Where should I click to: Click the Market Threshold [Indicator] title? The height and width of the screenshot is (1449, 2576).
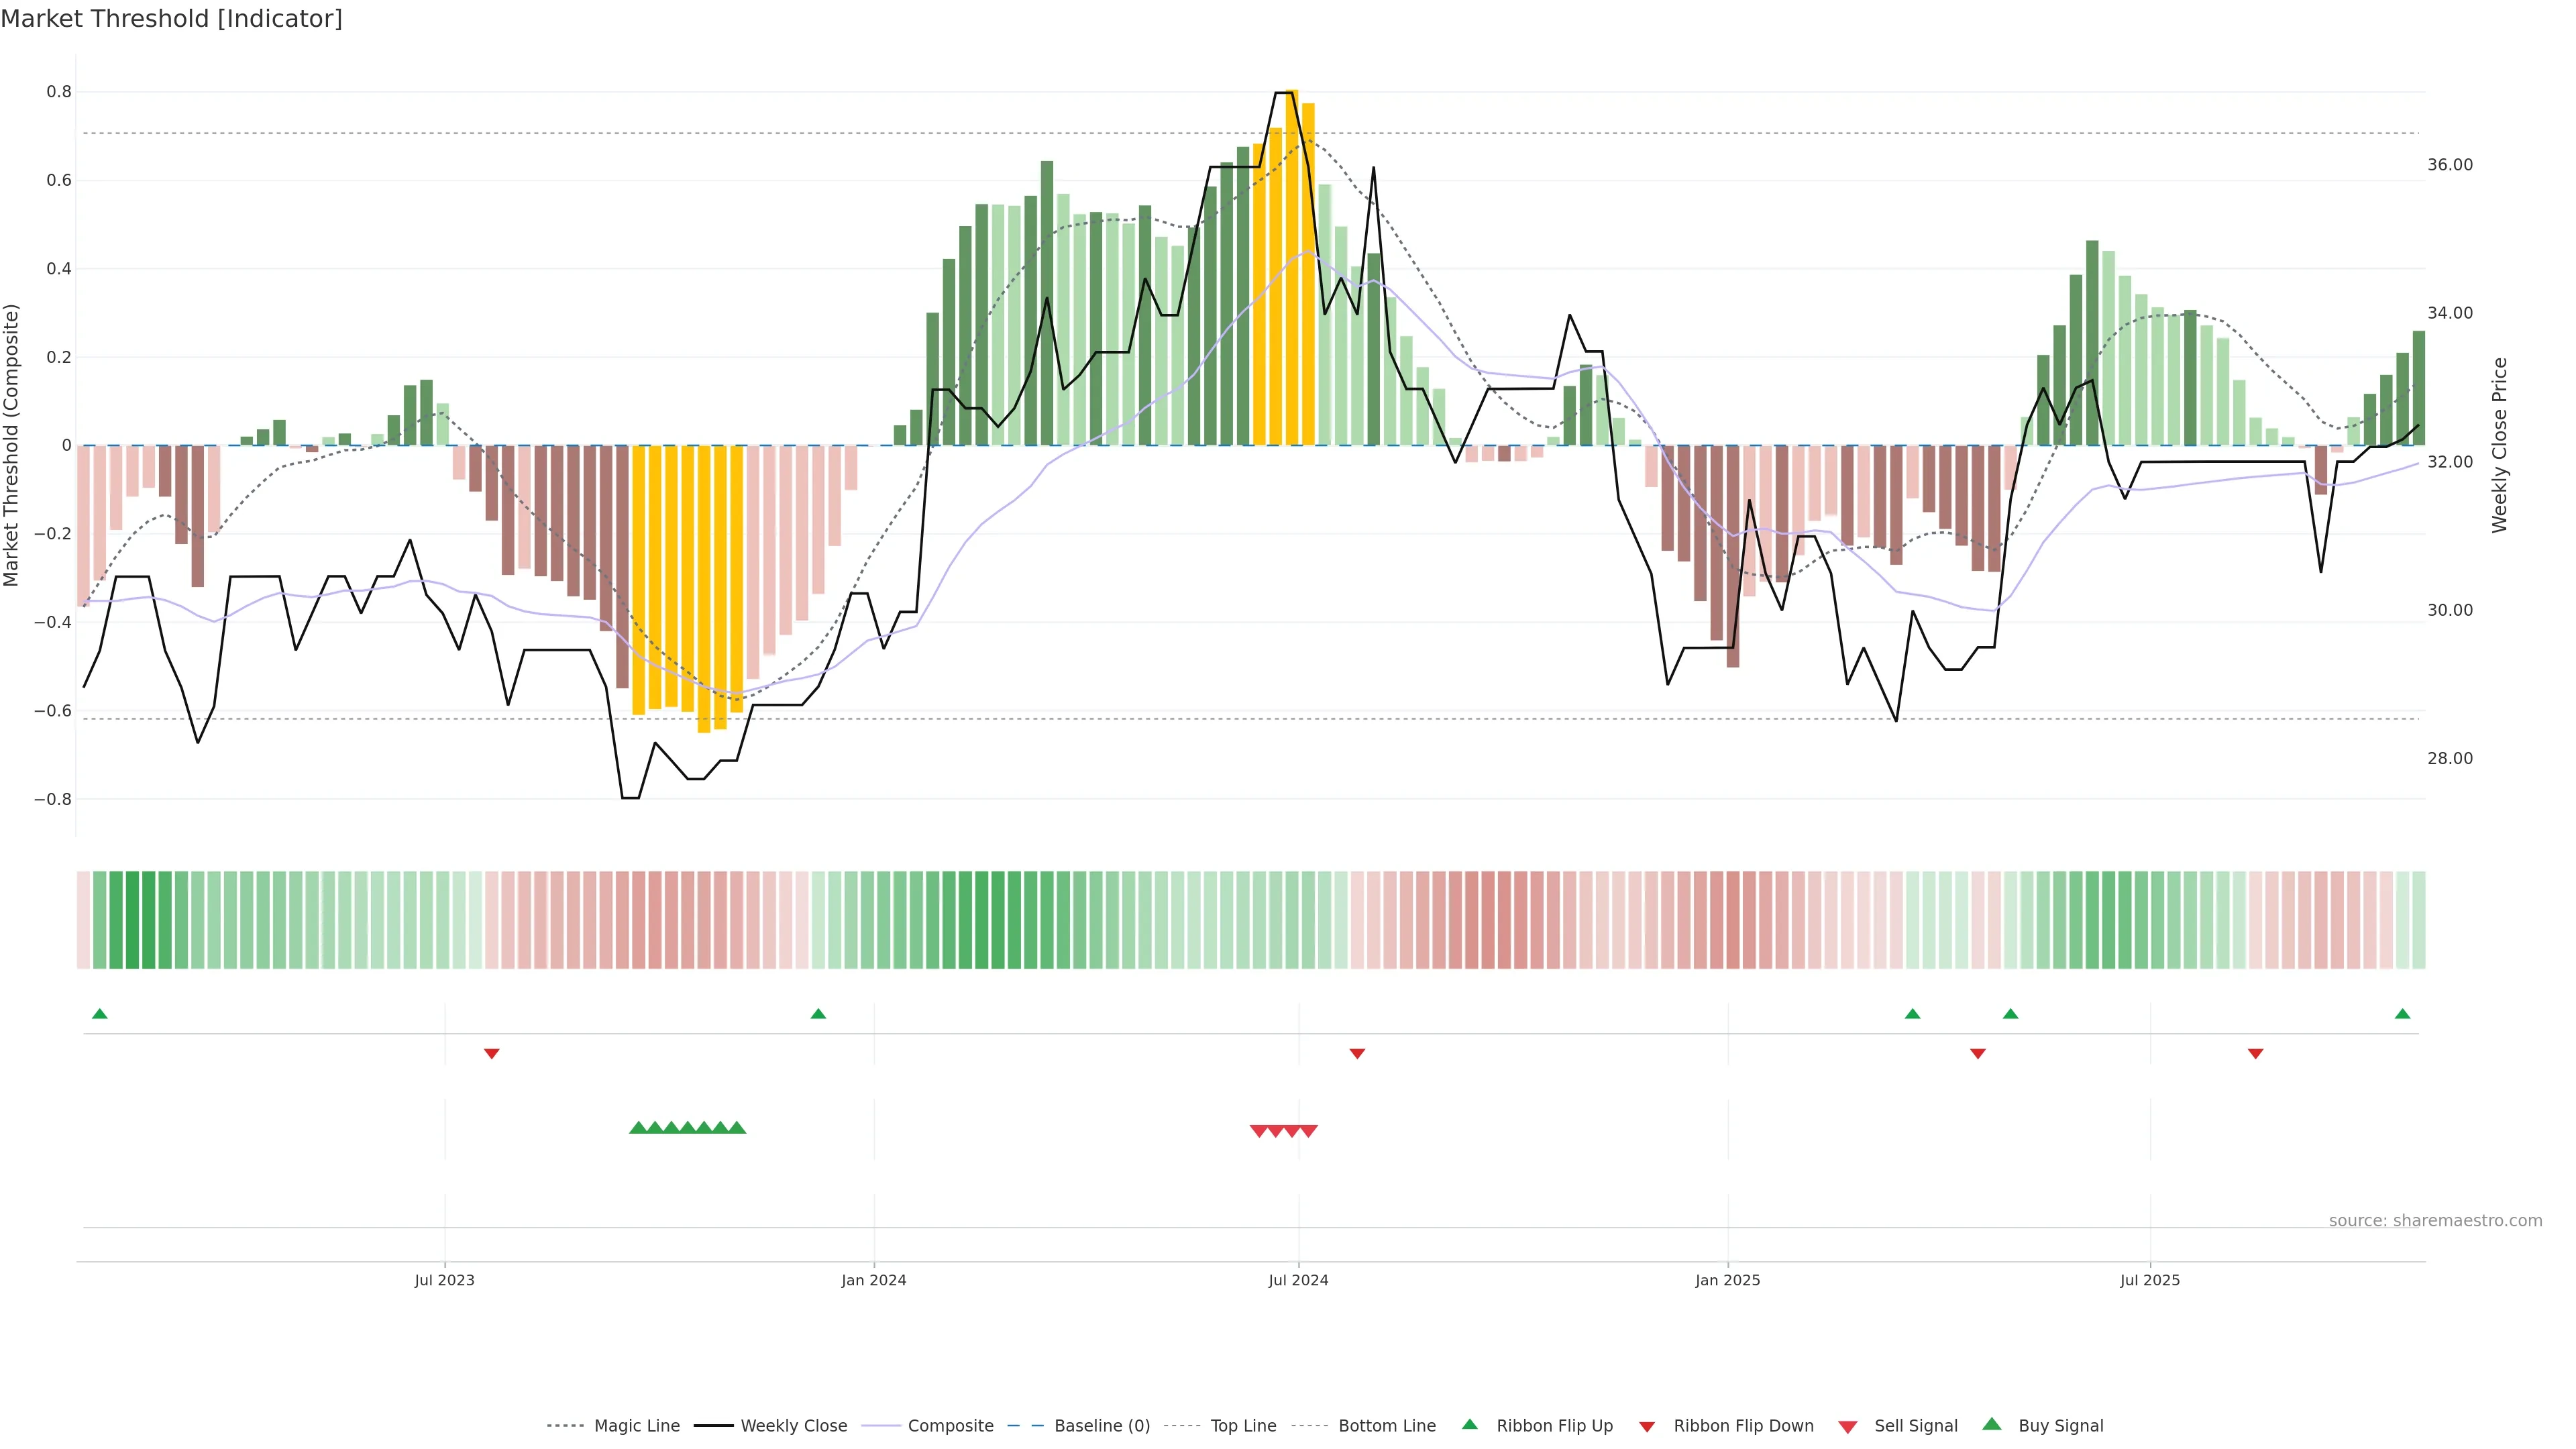tap(171, 19)
